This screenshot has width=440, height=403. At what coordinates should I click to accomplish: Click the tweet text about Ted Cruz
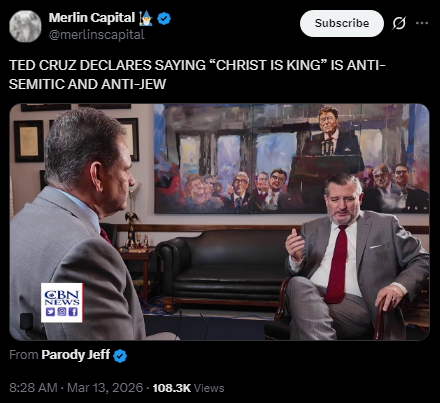197,75
